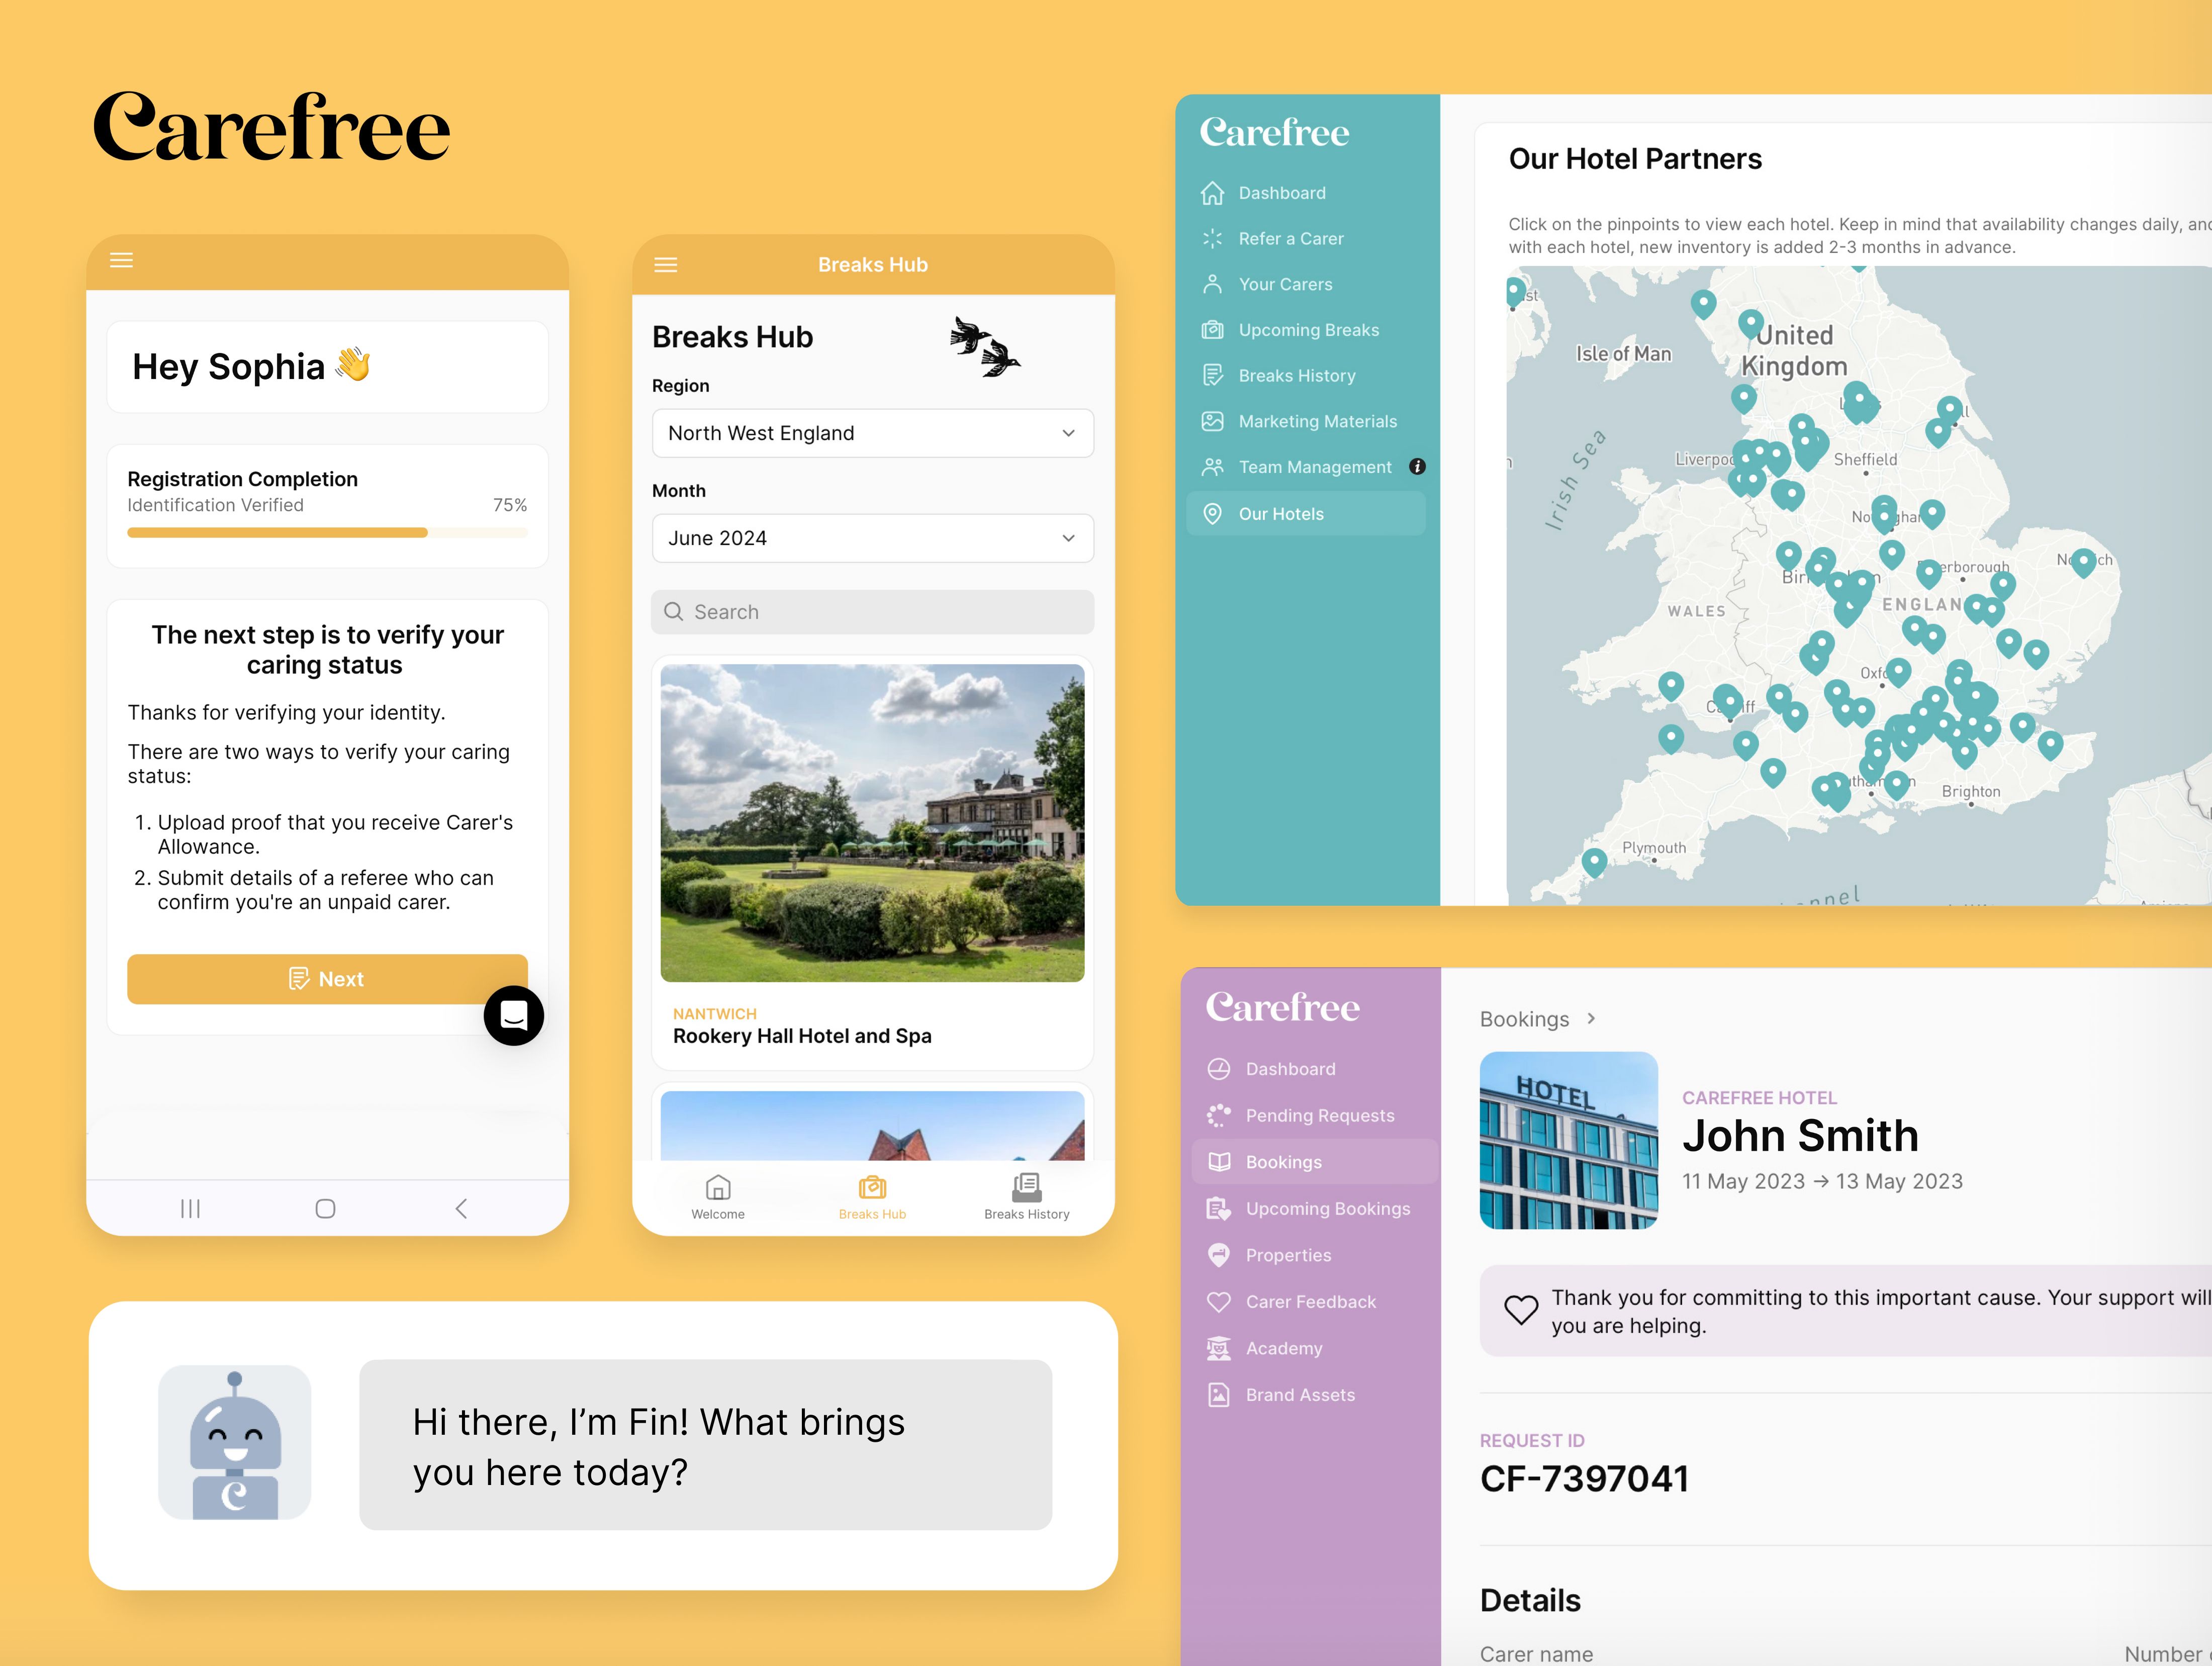The image size is (2212, 1666).
Task: Open the black chat bubble widget
Action: (514, 1016)
